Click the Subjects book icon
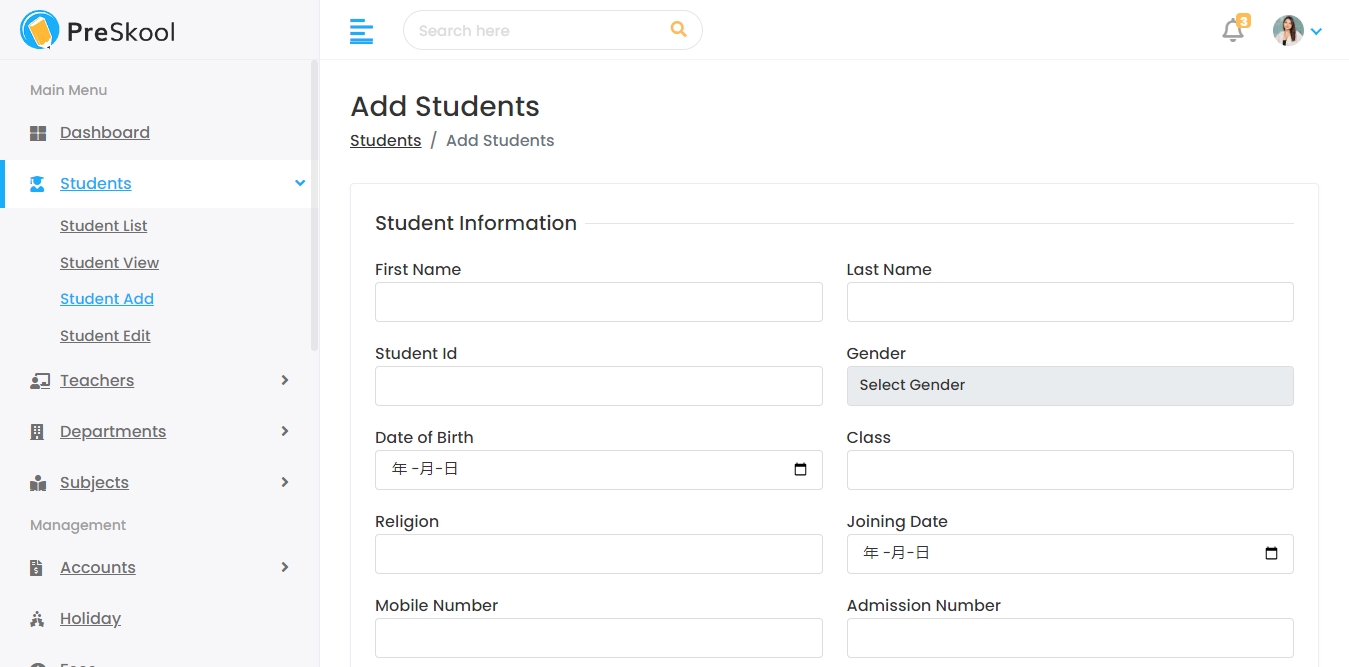Viewport: 1349px width, 667px height. (x=38, y=483)
